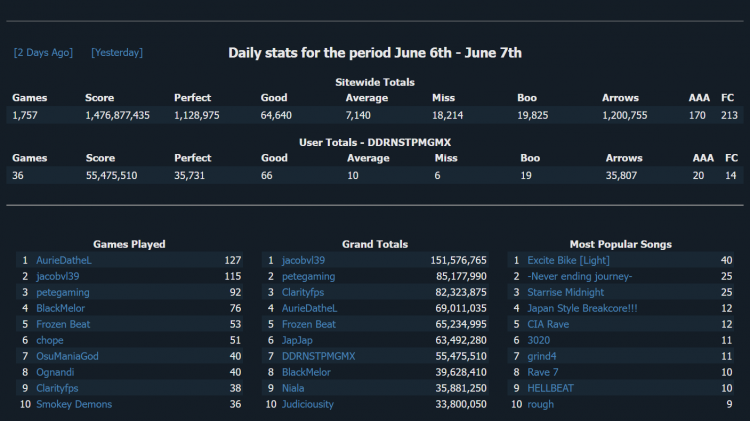View BlackMelor in Games Played list
The width and height of the screenshot is (750, 421).
coord(60,308)
